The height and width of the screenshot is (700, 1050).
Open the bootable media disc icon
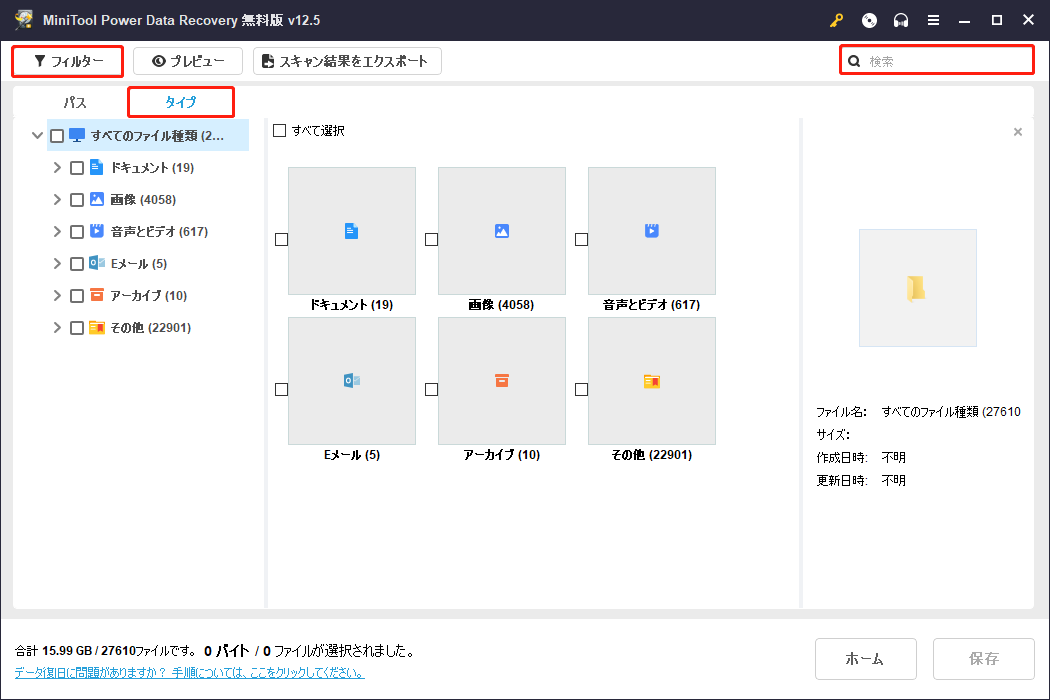click(869, 20)
